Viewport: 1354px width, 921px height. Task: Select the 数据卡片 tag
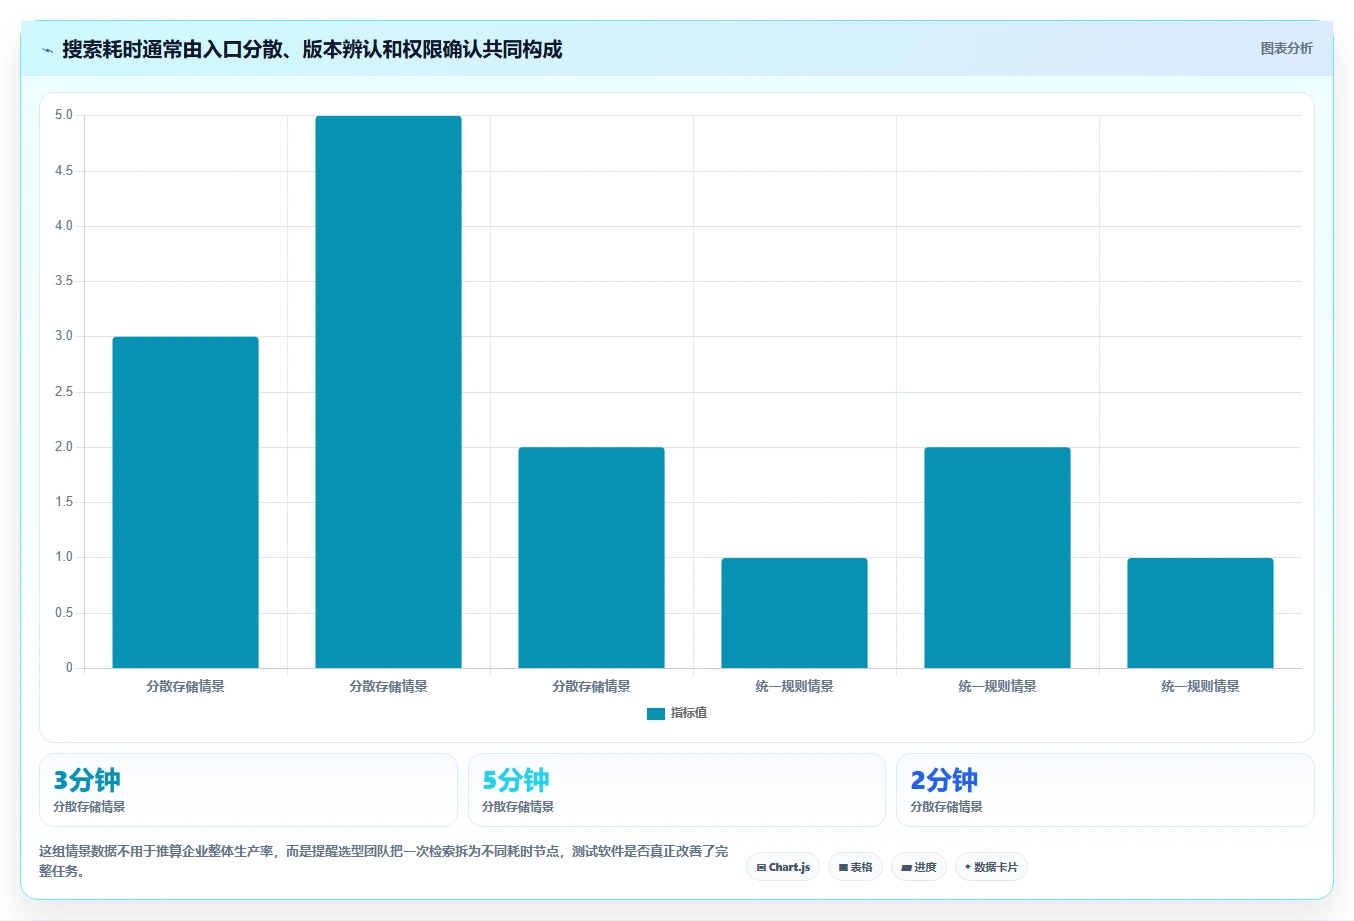coord(991,867)
